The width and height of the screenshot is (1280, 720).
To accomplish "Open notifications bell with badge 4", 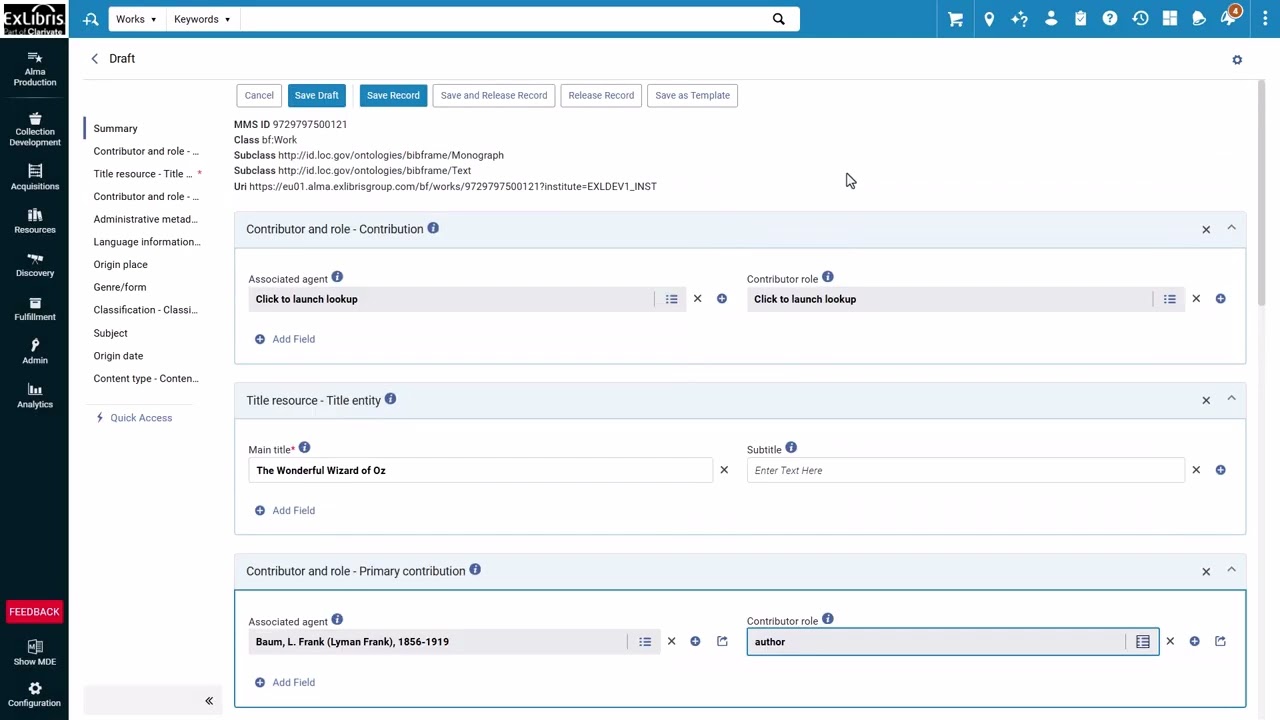I will (1229, 18).
